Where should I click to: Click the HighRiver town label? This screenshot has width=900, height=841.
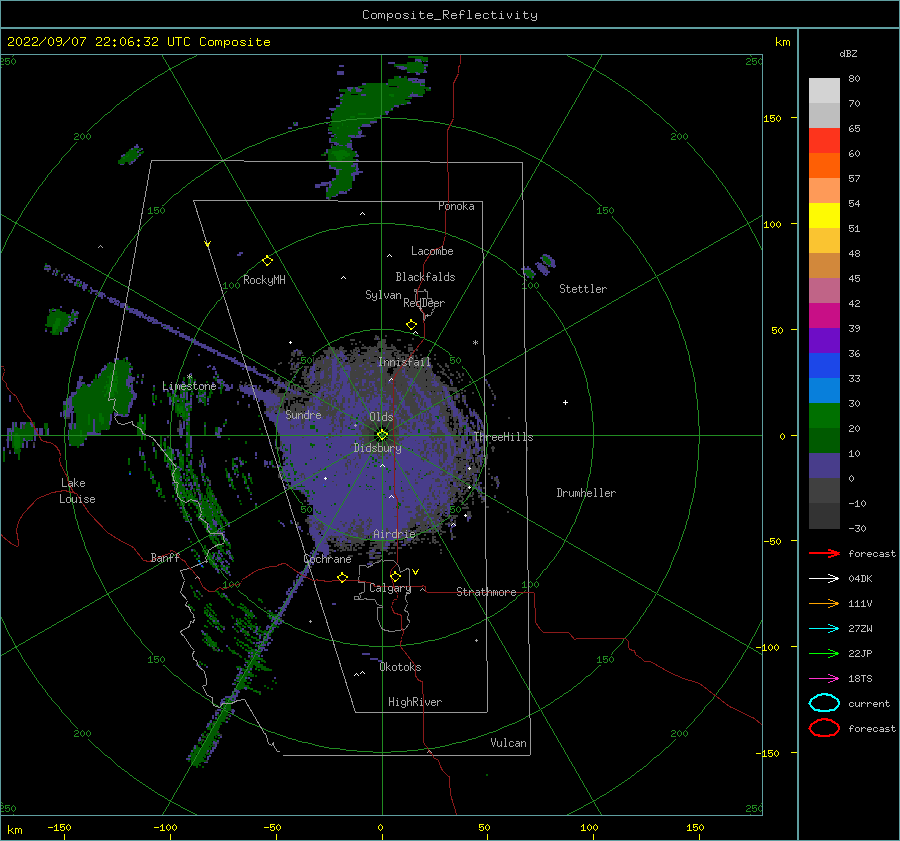coord(415,702)
